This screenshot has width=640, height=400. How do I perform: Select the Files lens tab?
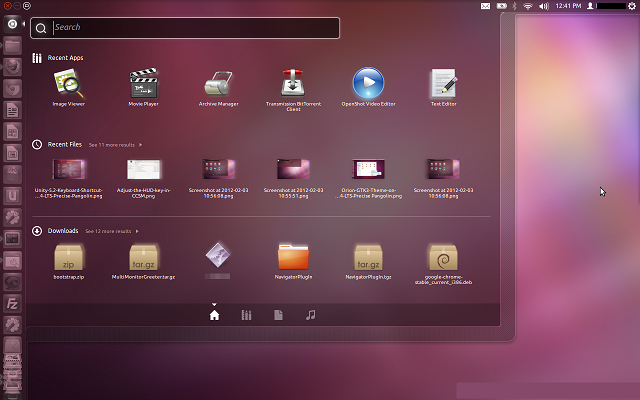(278, 315)
